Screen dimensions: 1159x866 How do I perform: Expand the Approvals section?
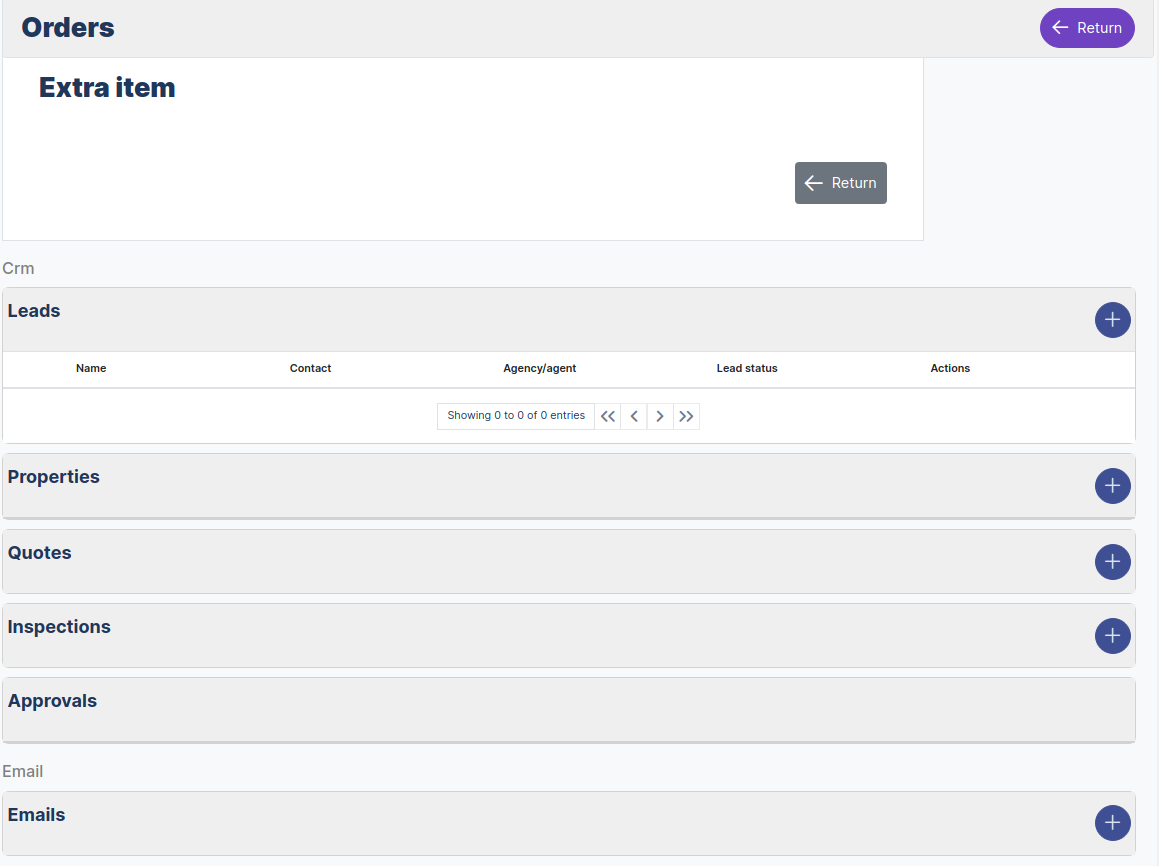coord(52,701)
